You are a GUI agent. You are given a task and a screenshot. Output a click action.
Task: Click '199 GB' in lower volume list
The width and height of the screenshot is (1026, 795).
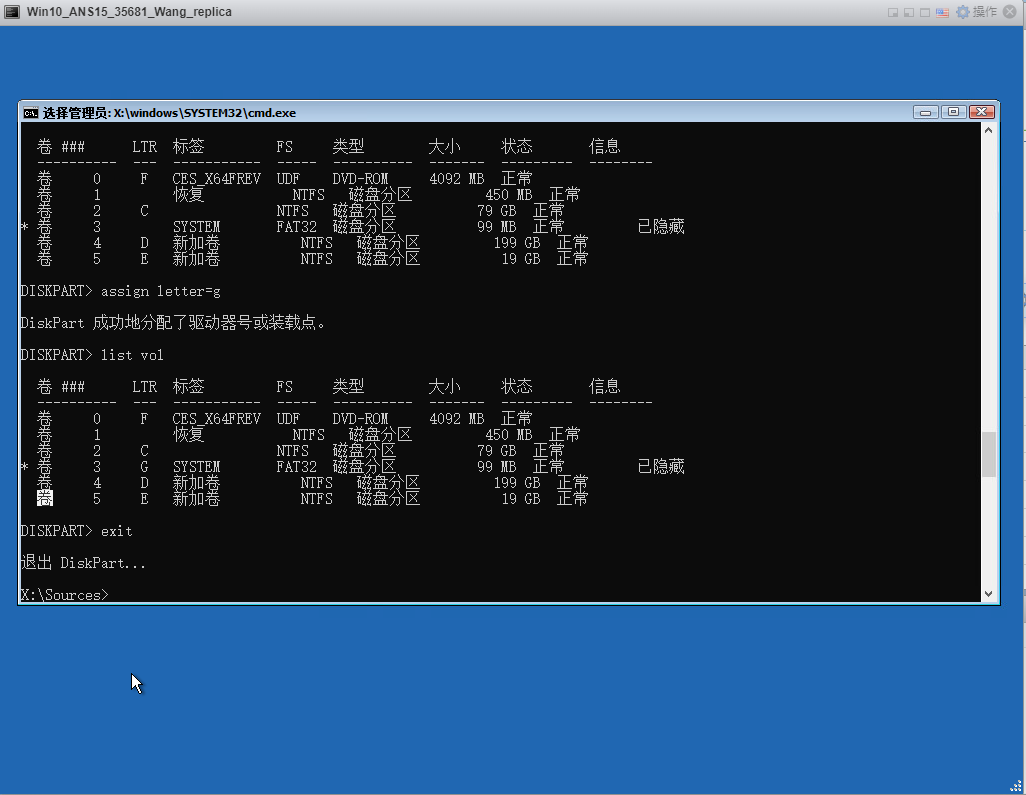click(517, 483)
